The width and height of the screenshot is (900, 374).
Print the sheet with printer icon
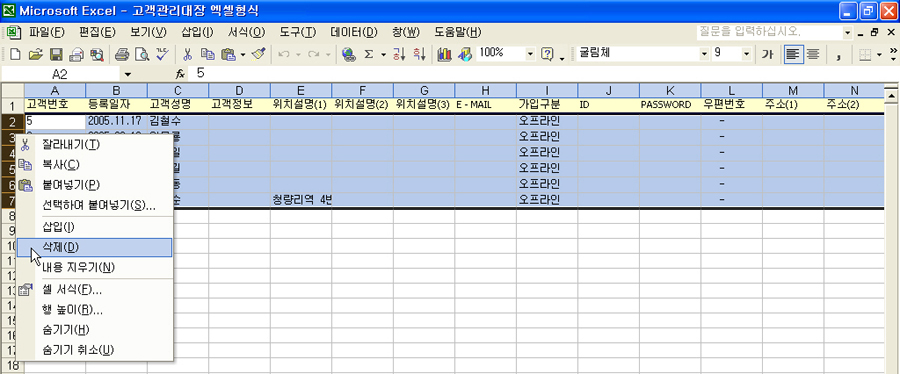[x=122, y=54]
